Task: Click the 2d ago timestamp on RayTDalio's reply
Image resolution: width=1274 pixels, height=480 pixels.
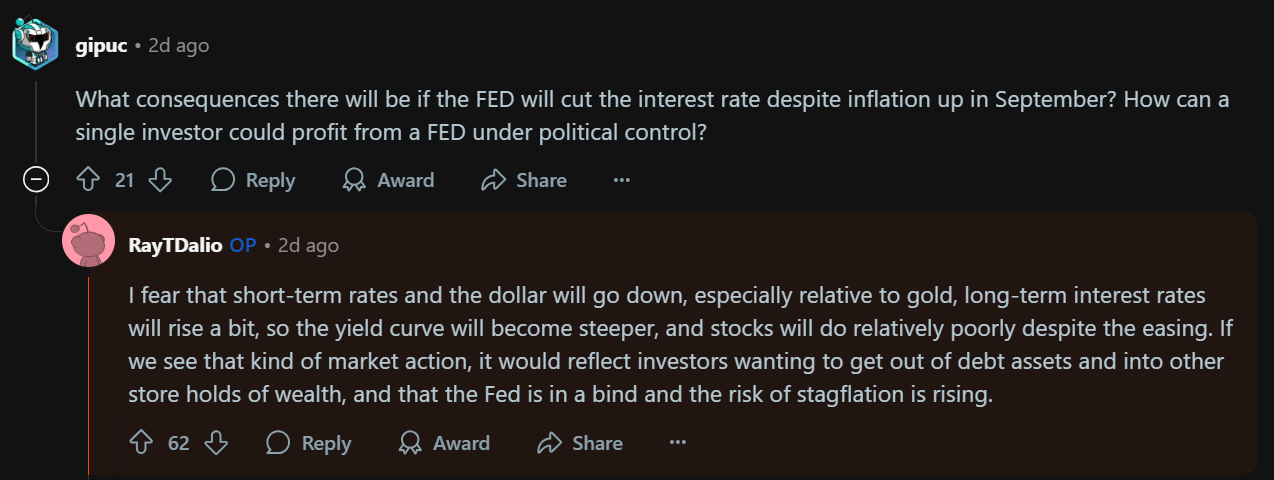Action: click(x=308, y=245)
